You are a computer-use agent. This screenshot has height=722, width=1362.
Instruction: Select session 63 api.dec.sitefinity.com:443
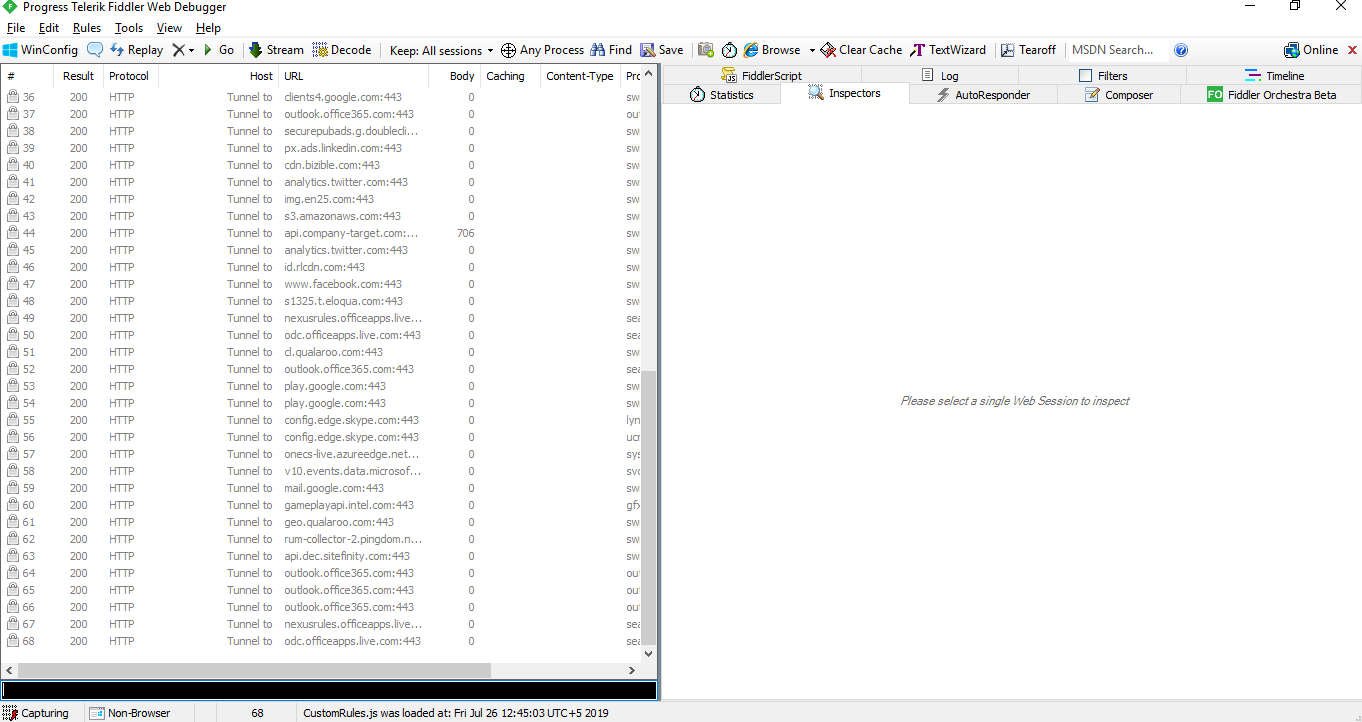[x=320, y=556]
